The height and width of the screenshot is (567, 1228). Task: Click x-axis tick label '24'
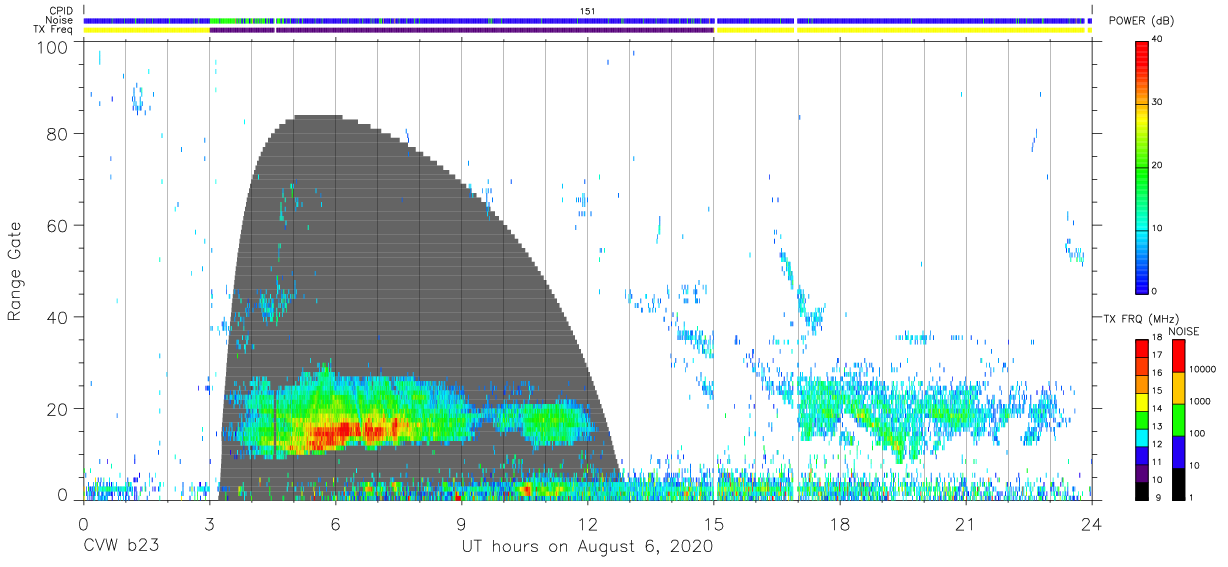click(1091, 524)
